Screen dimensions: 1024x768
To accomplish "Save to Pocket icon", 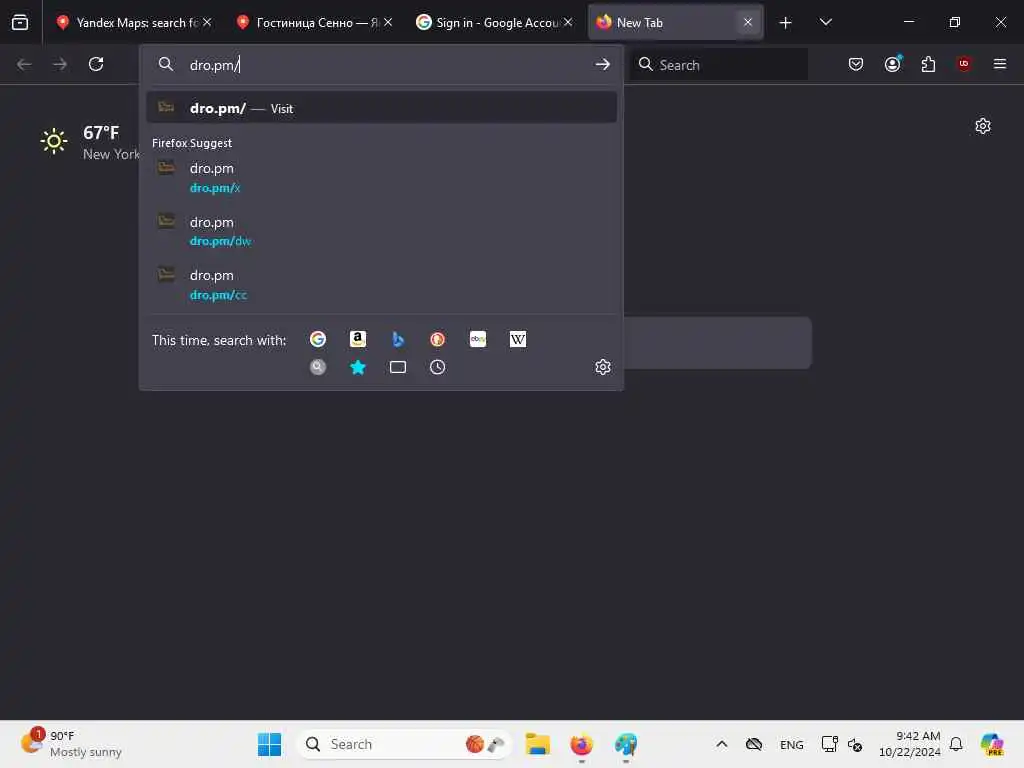I will tap(856, 64).
